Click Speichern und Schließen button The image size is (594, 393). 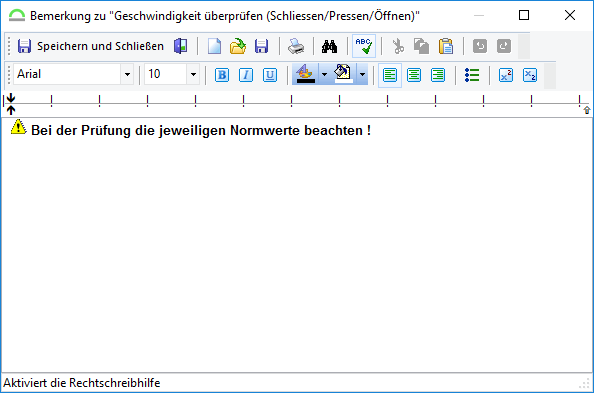[90, 46]
